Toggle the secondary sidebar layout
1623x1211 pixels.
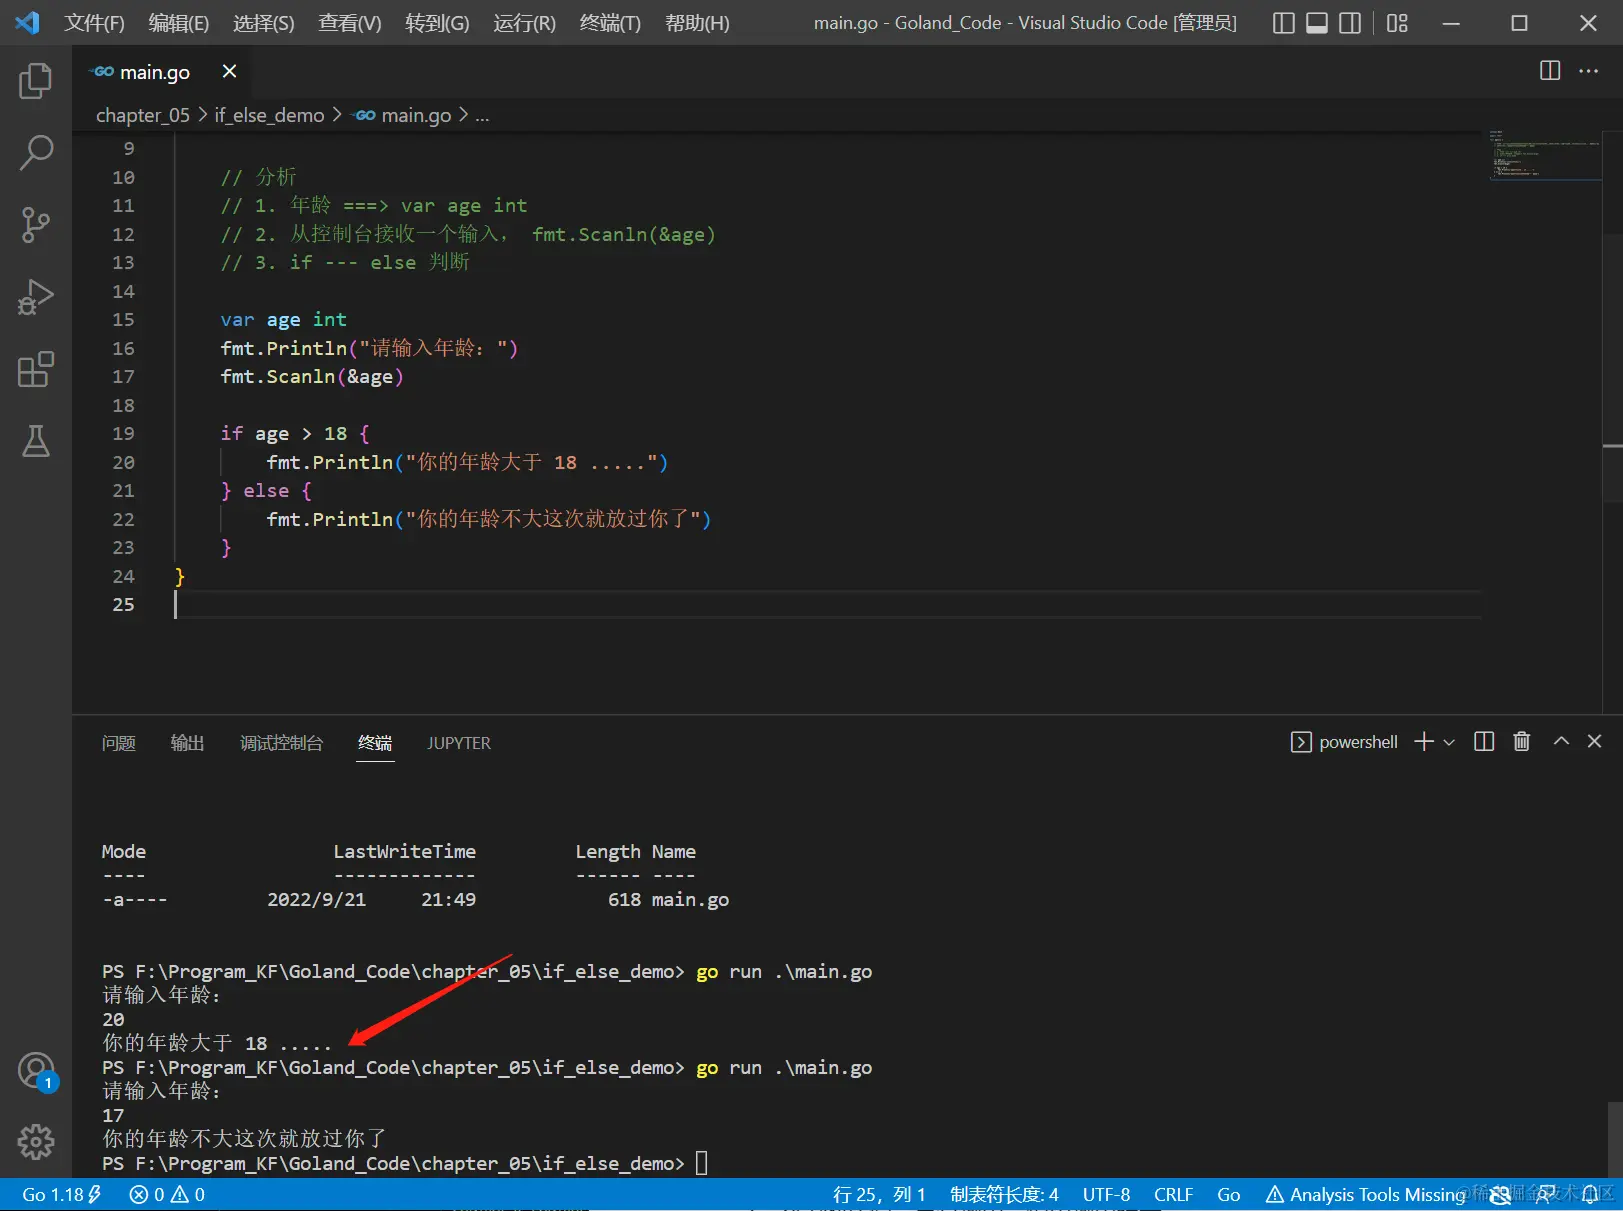pos(1350,23)
